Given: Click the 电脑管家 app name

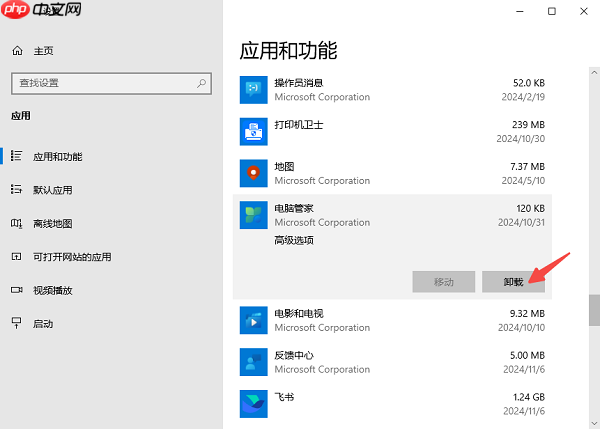Looking at the screenshot, I should 294,208.
